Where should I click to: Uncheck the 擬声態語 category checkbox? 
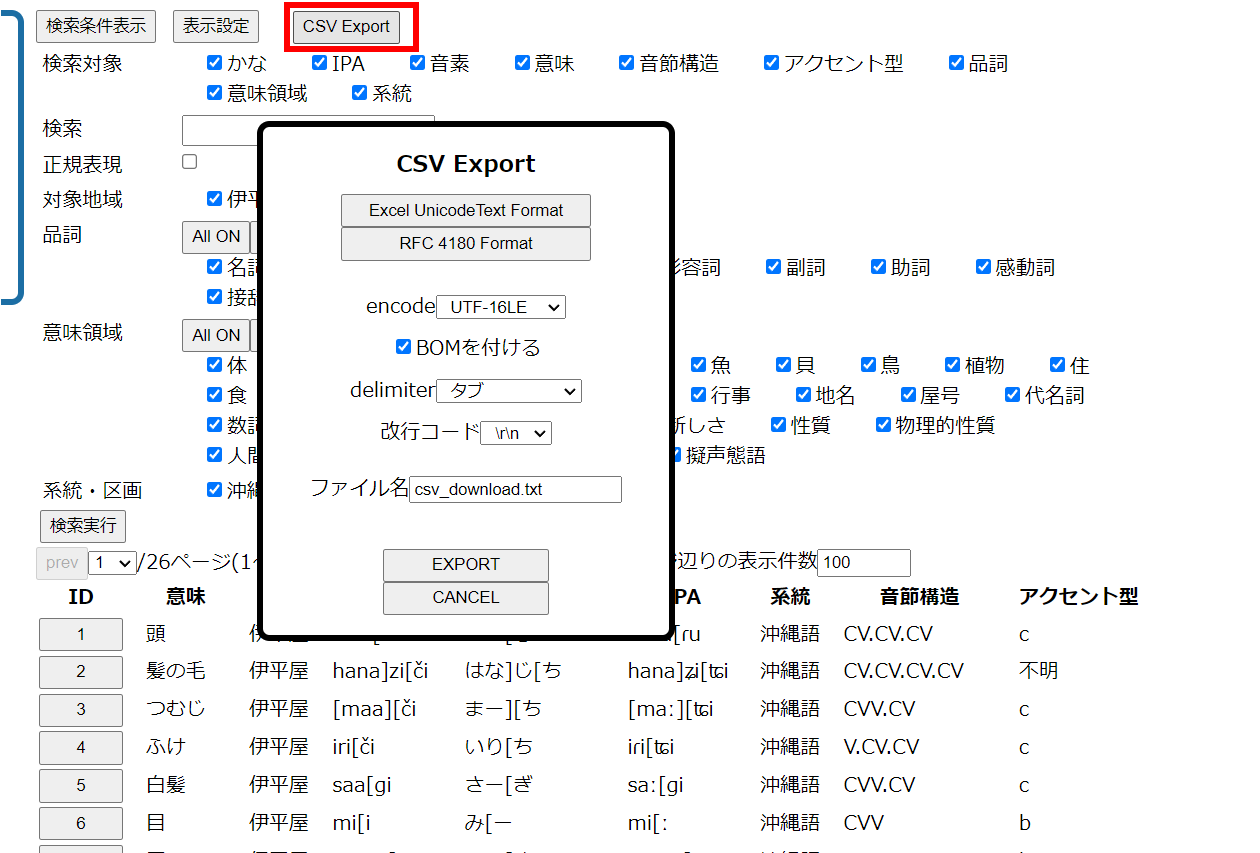pyautogui.click(x=677, y=455)
